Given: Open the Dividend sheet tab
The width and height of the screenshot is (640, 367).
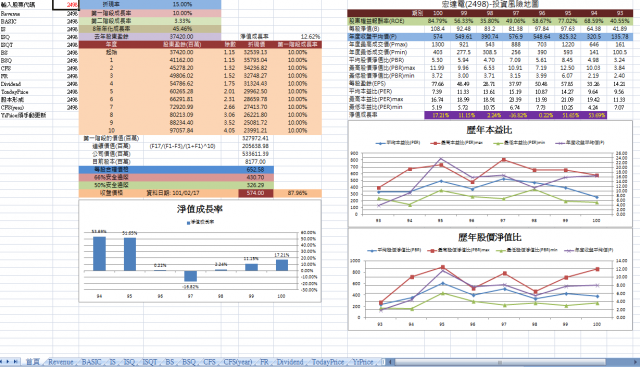Looking at the screenshot, I should 290,362.
